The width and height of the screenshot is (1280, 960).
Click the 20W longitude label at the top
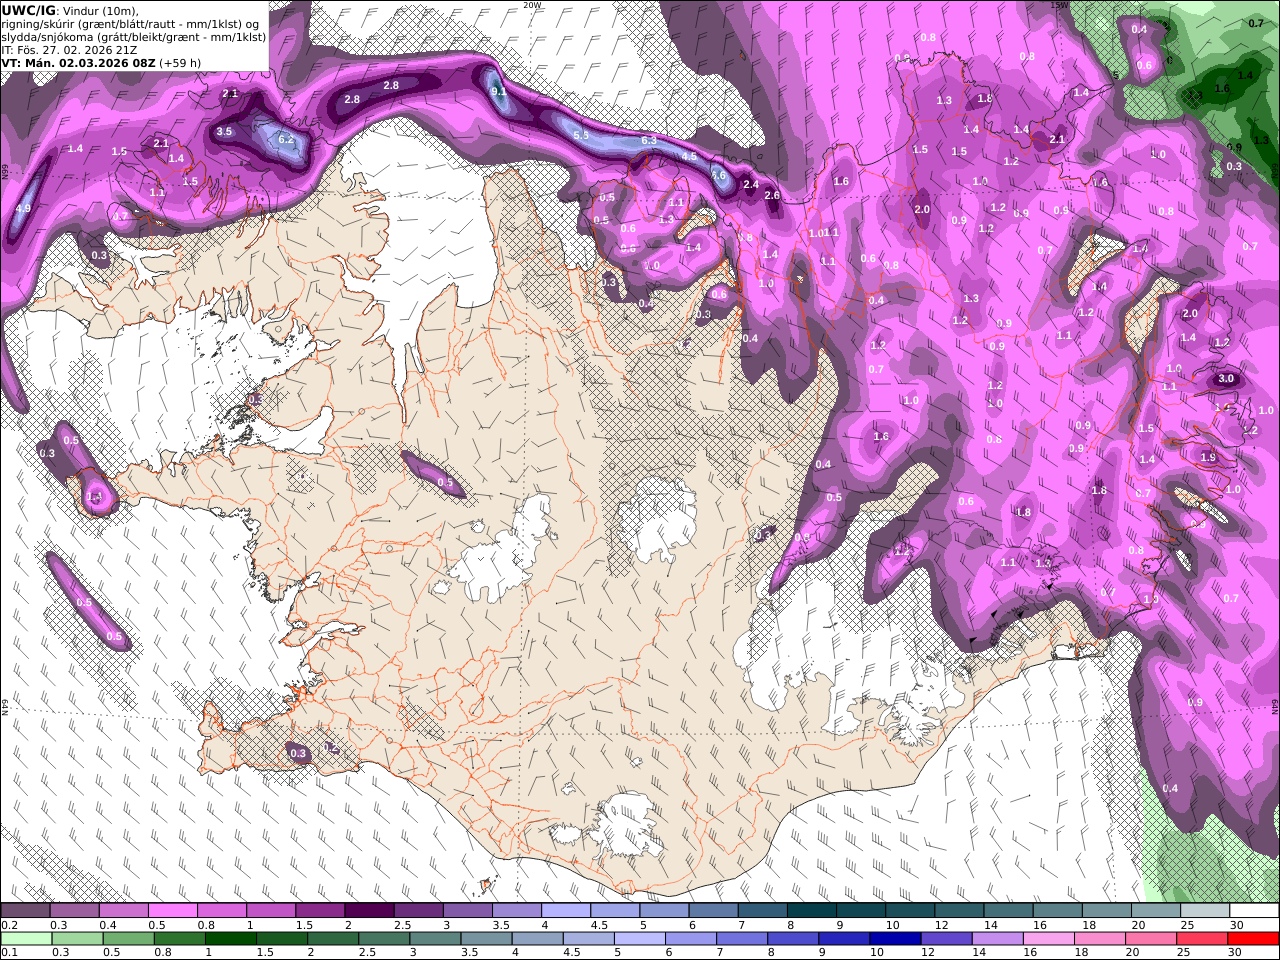tap(532, 5)
